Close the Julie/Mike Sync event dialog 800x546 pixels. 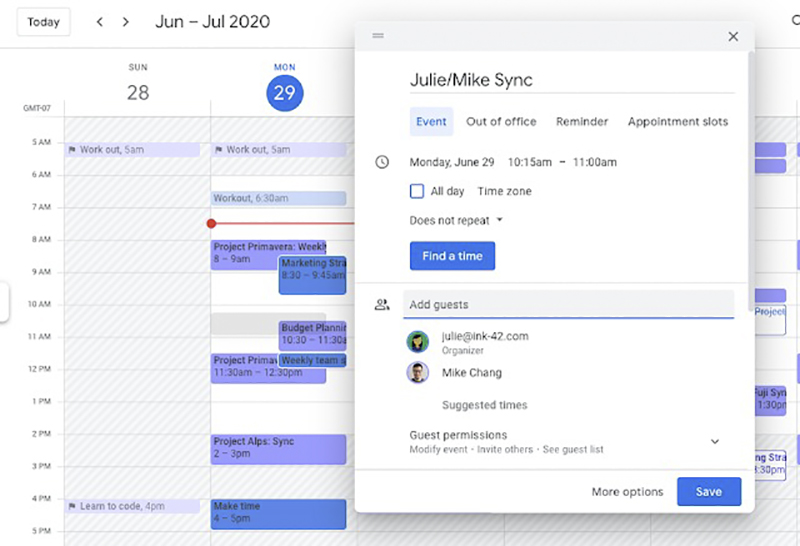click(x=733, y=36)
